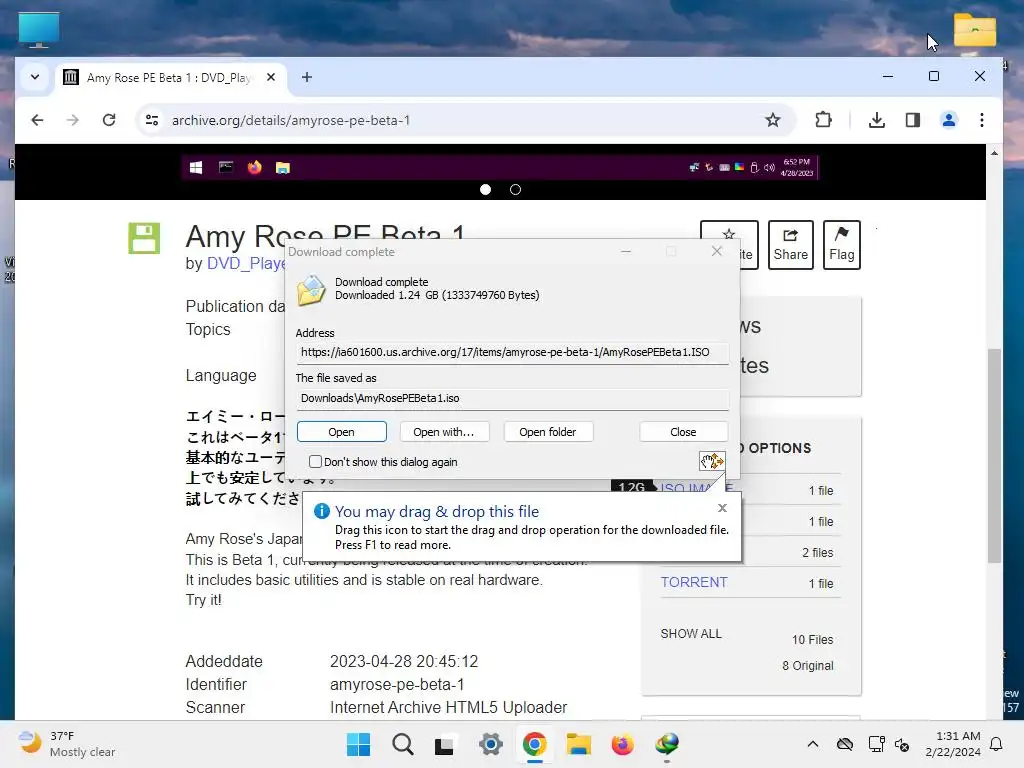The height and width of the screenshot is (768, 1024).
Task: Click Open button in download dialog
Action: click(x=342, y=432)
